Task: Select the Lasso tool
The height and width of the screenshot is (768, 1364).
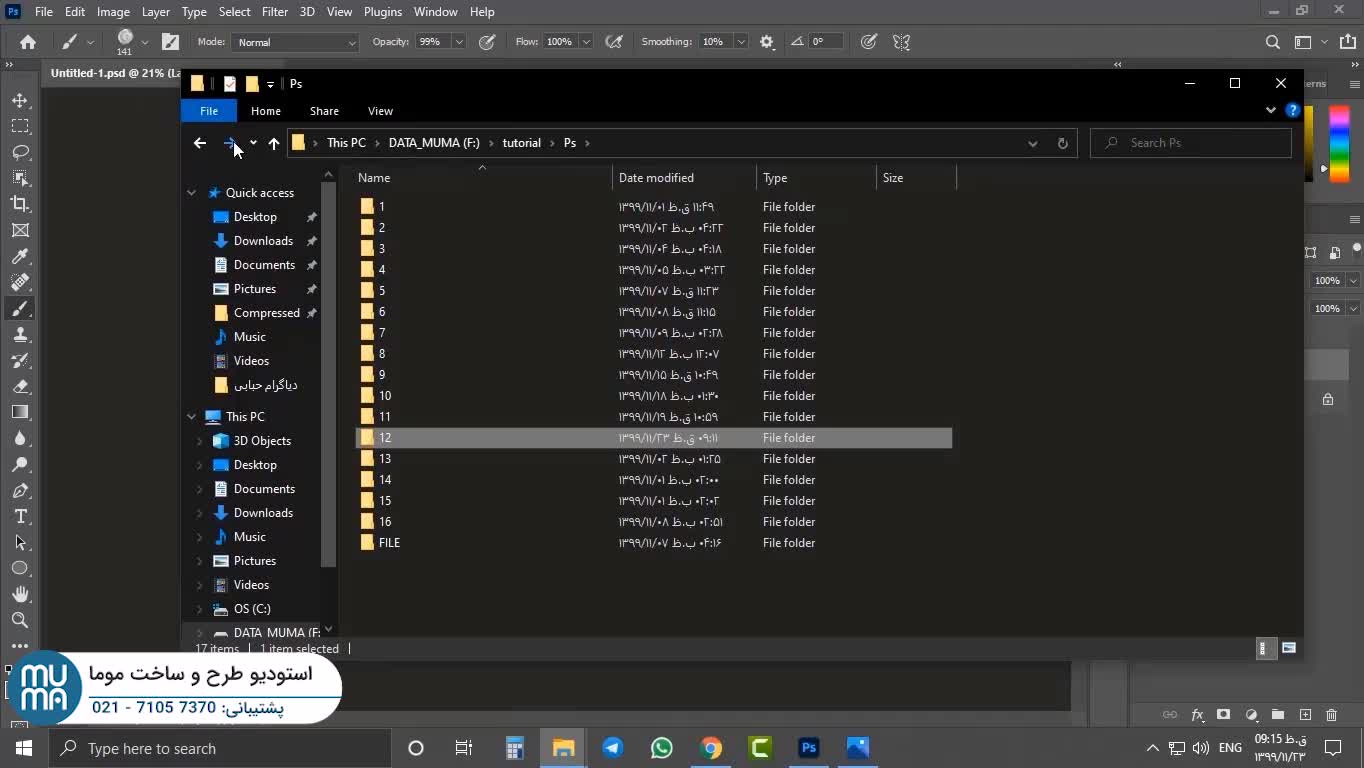Action: coord(20,152)
